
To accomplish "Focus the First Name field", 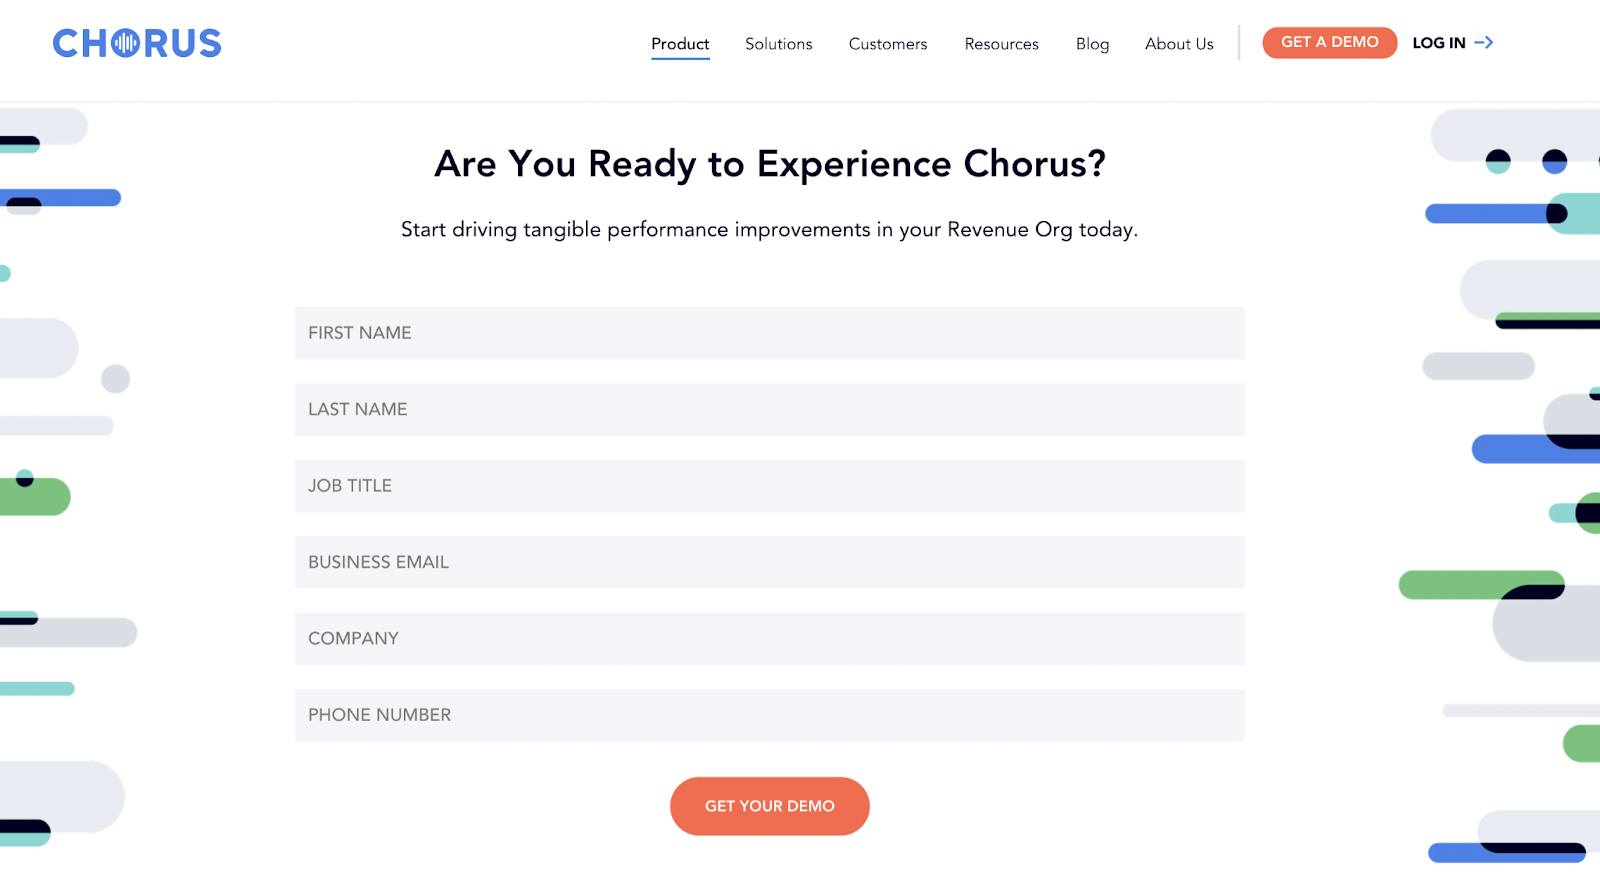I will 770,333.
